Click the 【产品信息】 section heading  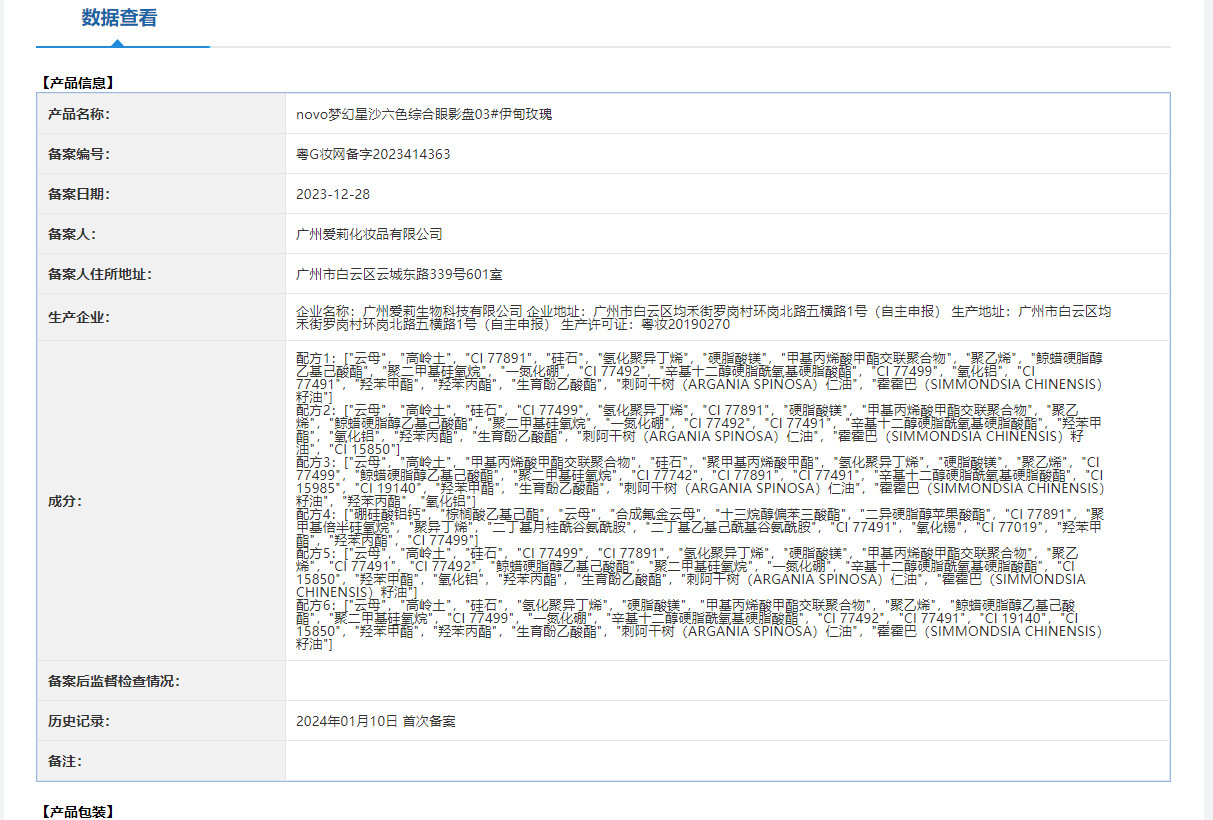click(x=79, y=83)
